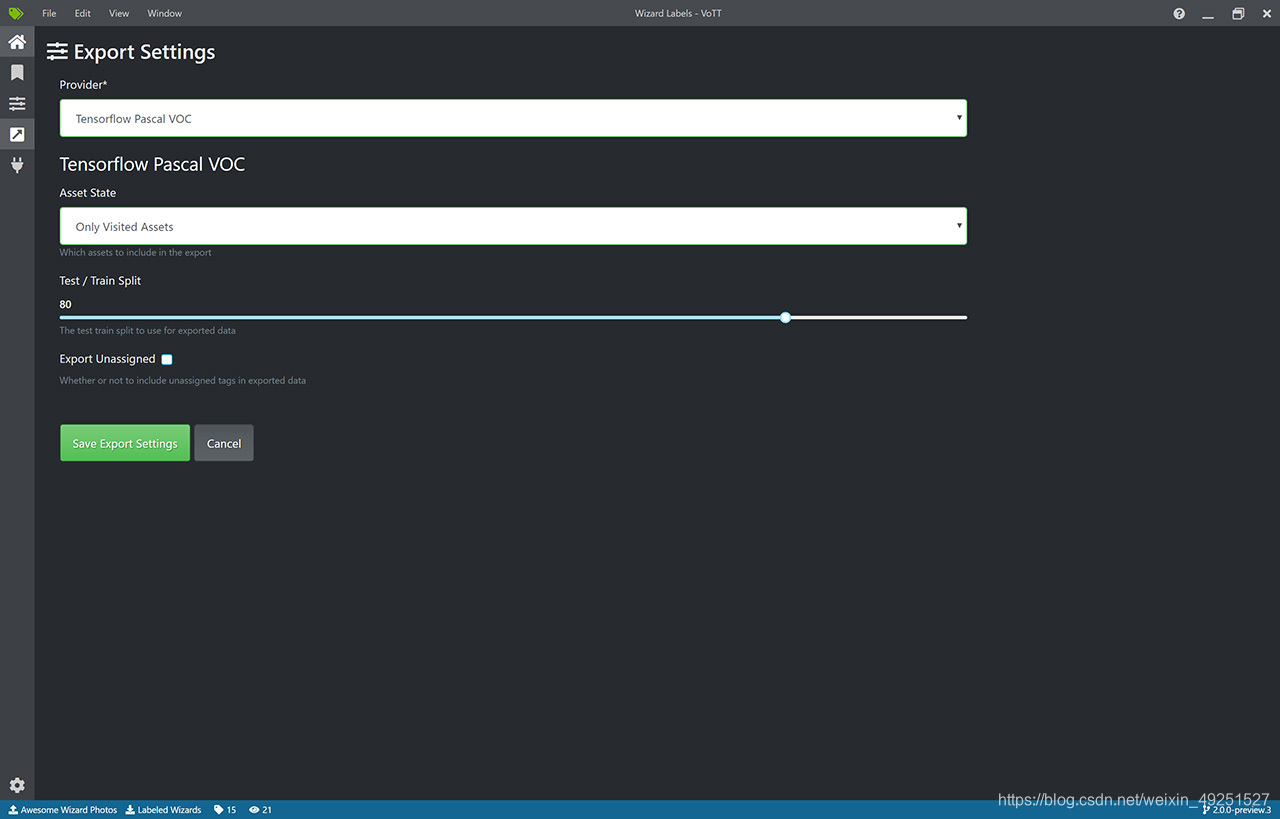Click the Test / Train Split label
The height and width of the screenshot is (819, 1280).
click(100, 281)
